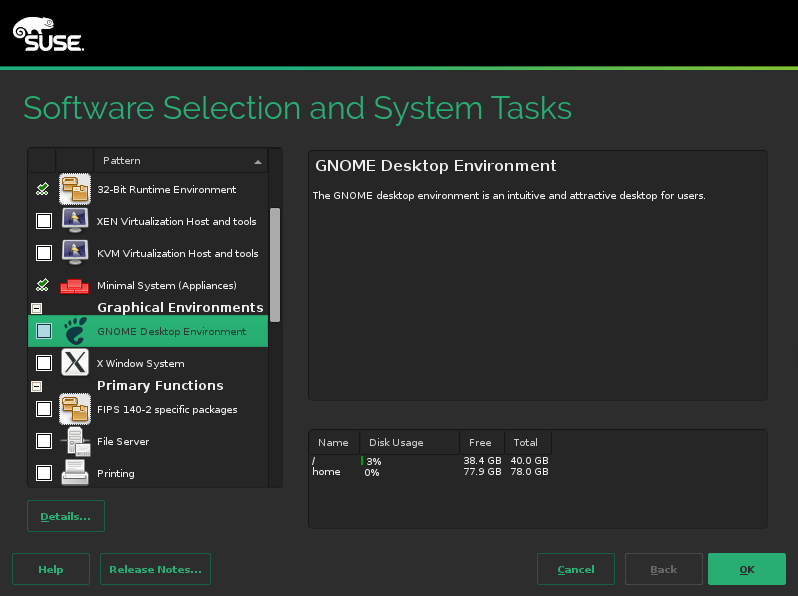Check the FIPS 140-2 specific packages checkbox

[44, 409]
